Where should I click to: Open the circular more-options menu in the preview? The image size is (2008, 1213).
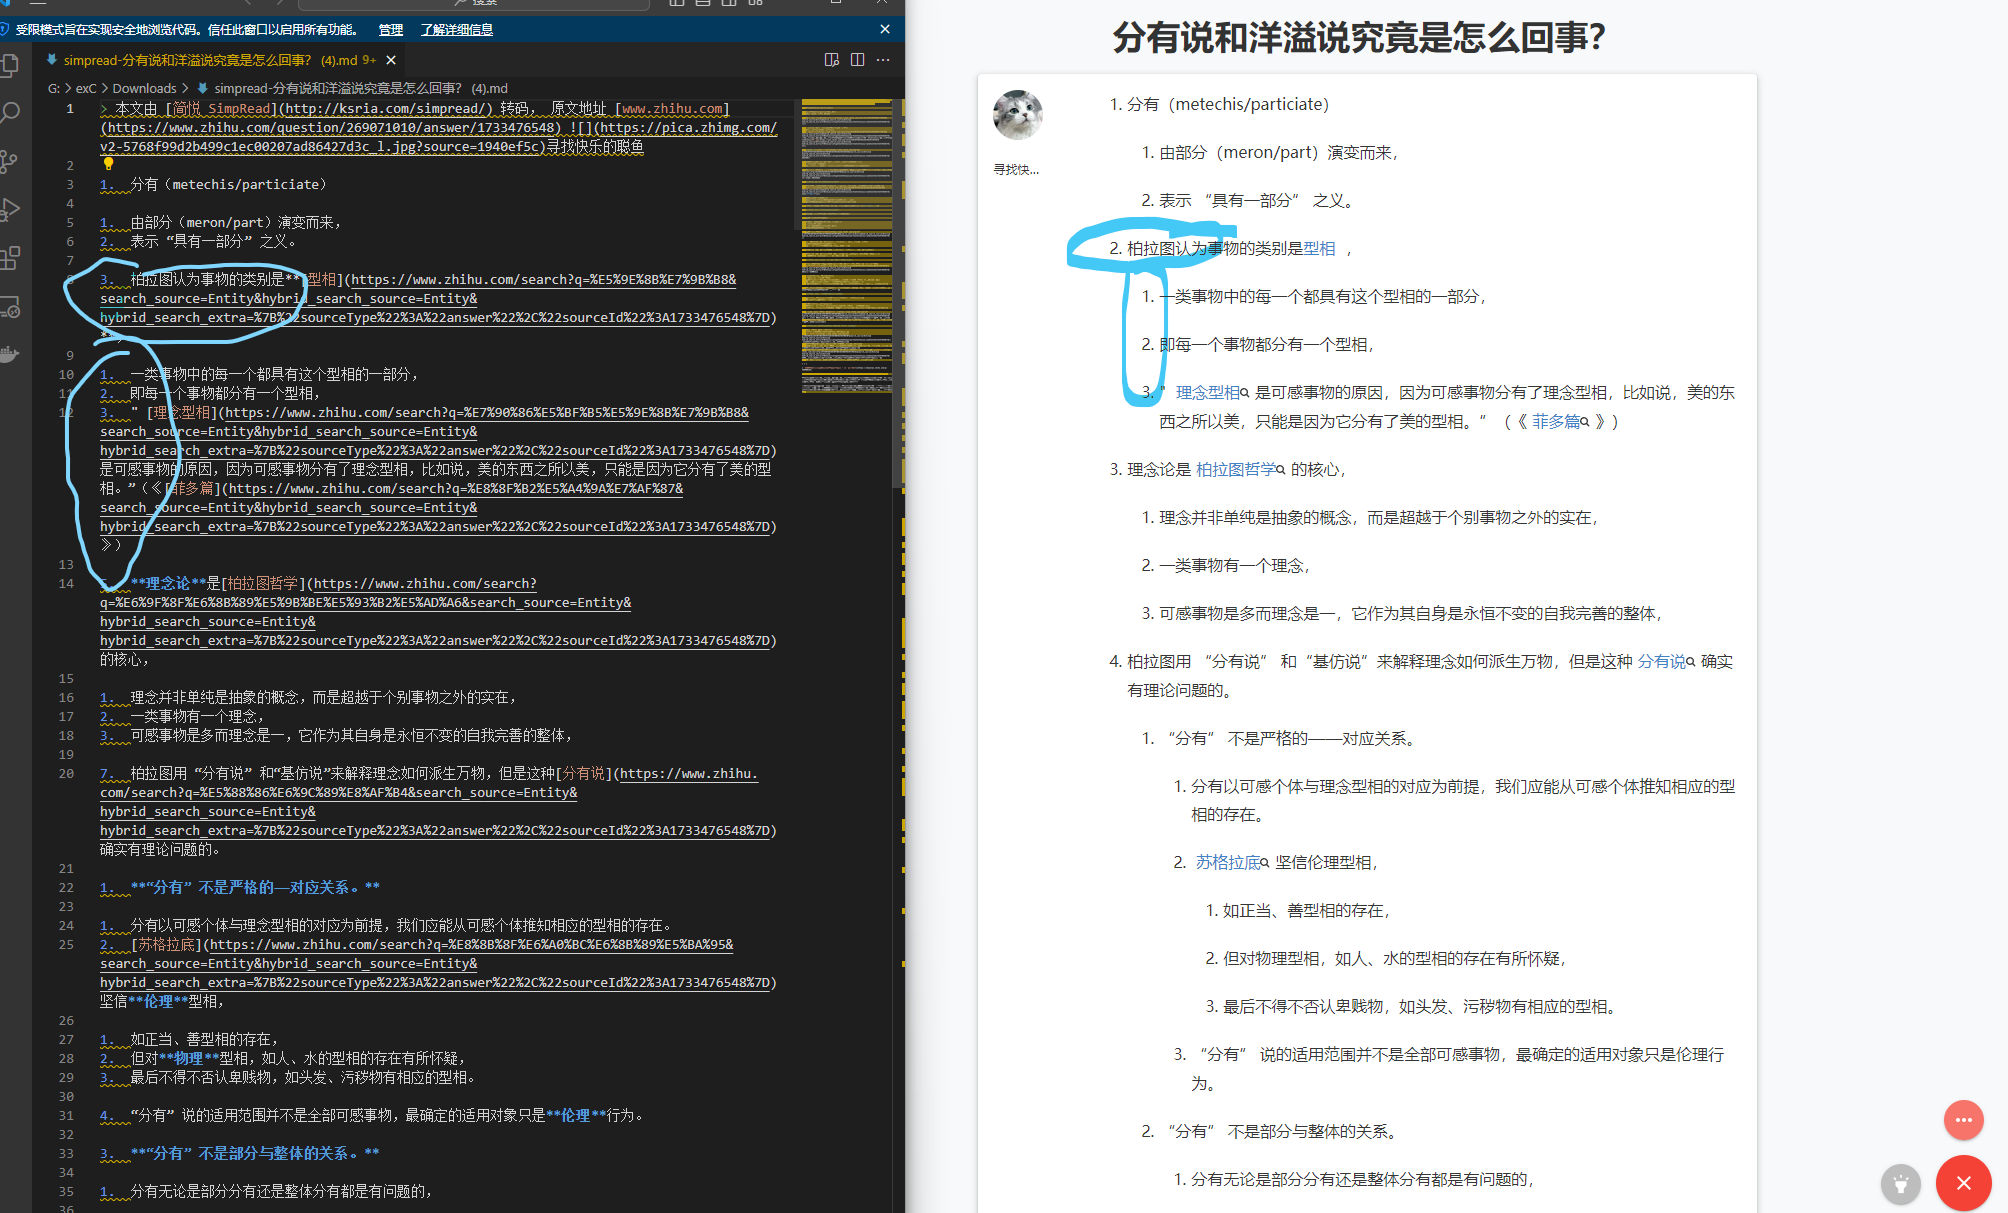point(1963,1120)
